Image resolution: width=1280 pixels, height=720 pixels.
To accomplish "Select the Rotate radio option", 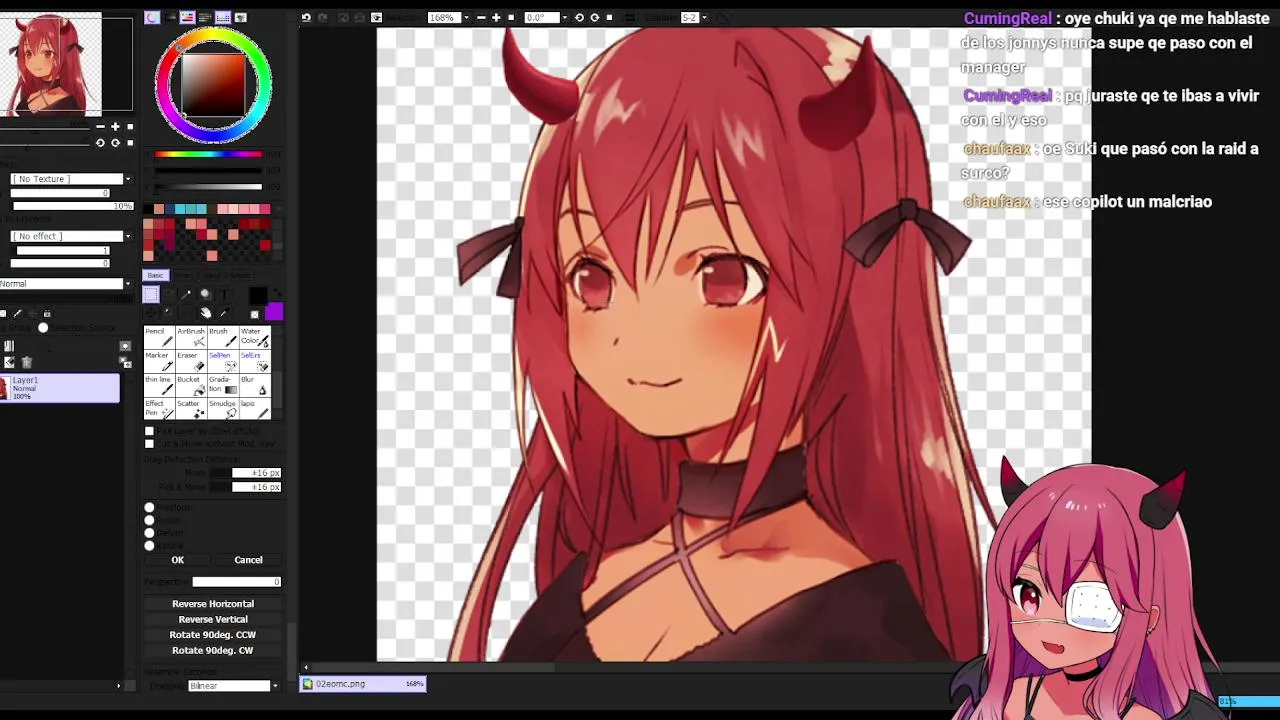I will [x=149, y=545].
